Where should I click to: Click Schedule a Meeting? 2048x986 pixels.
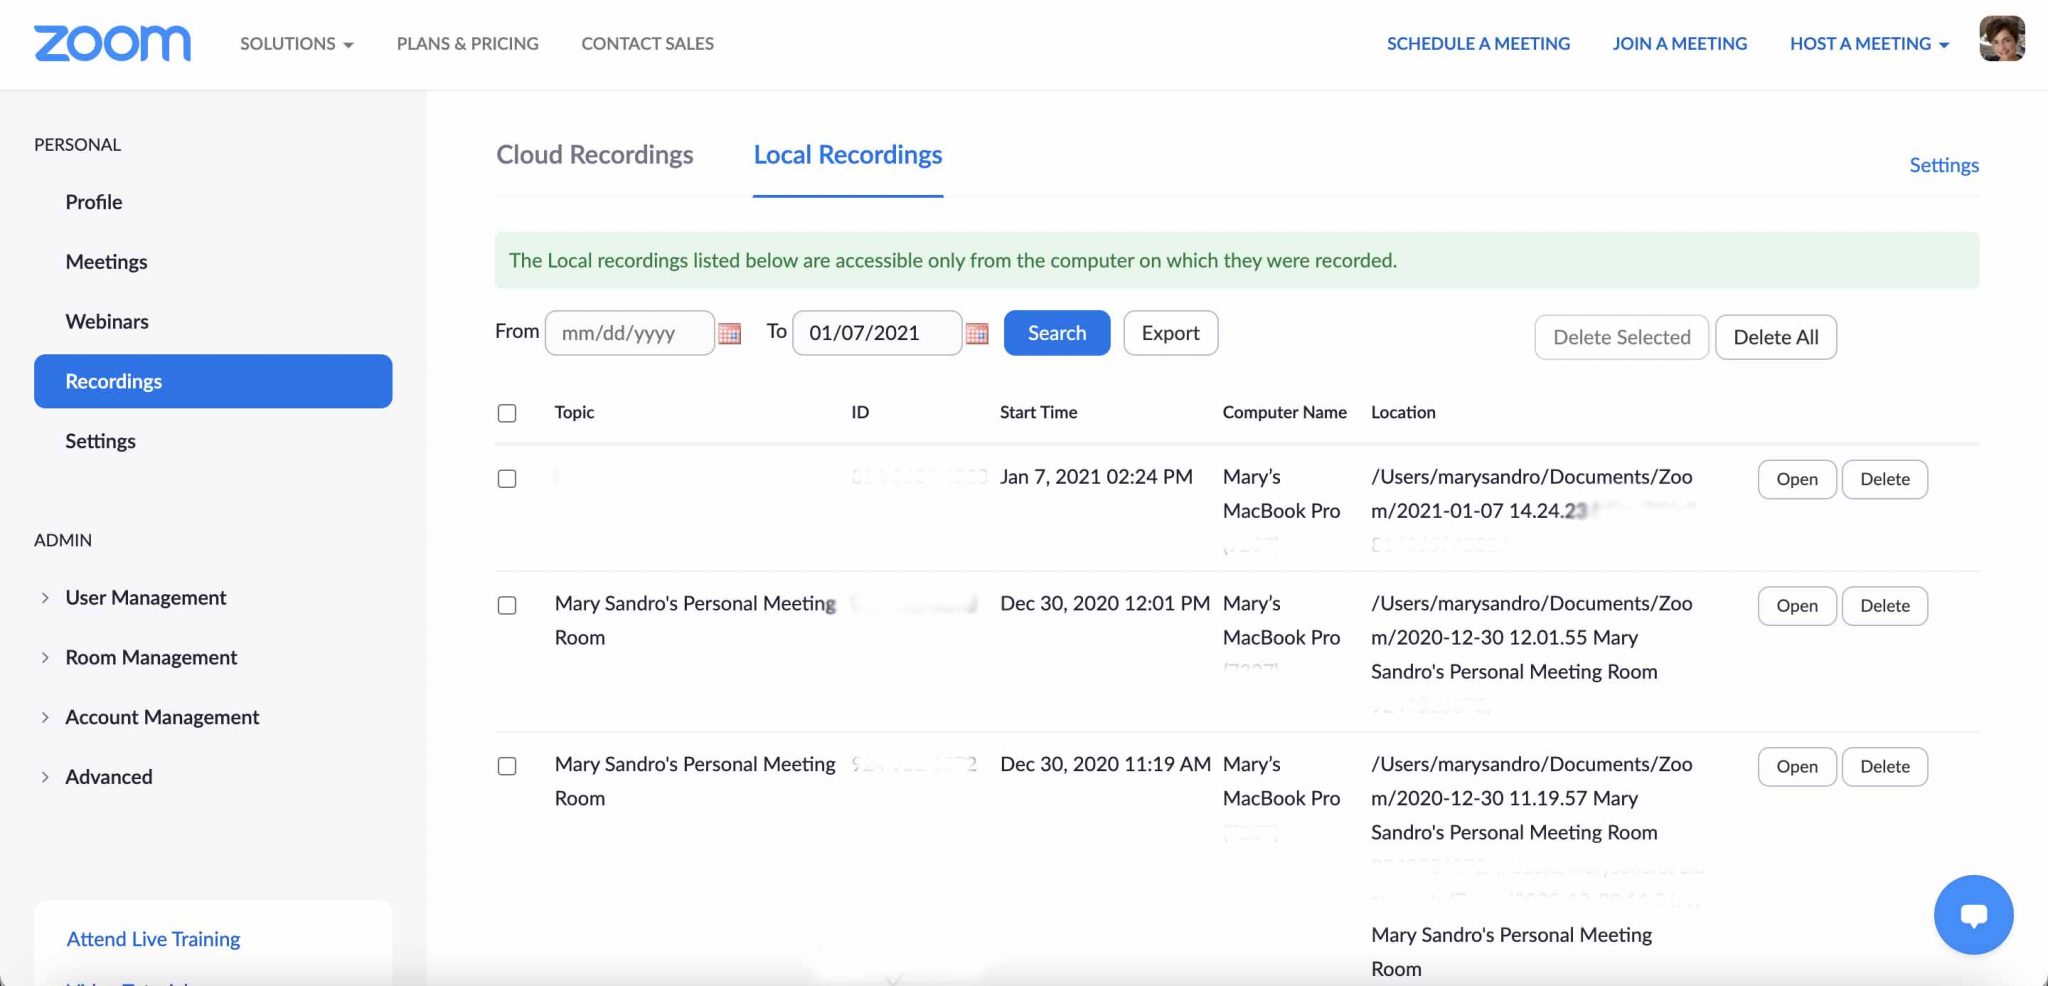1478,44
